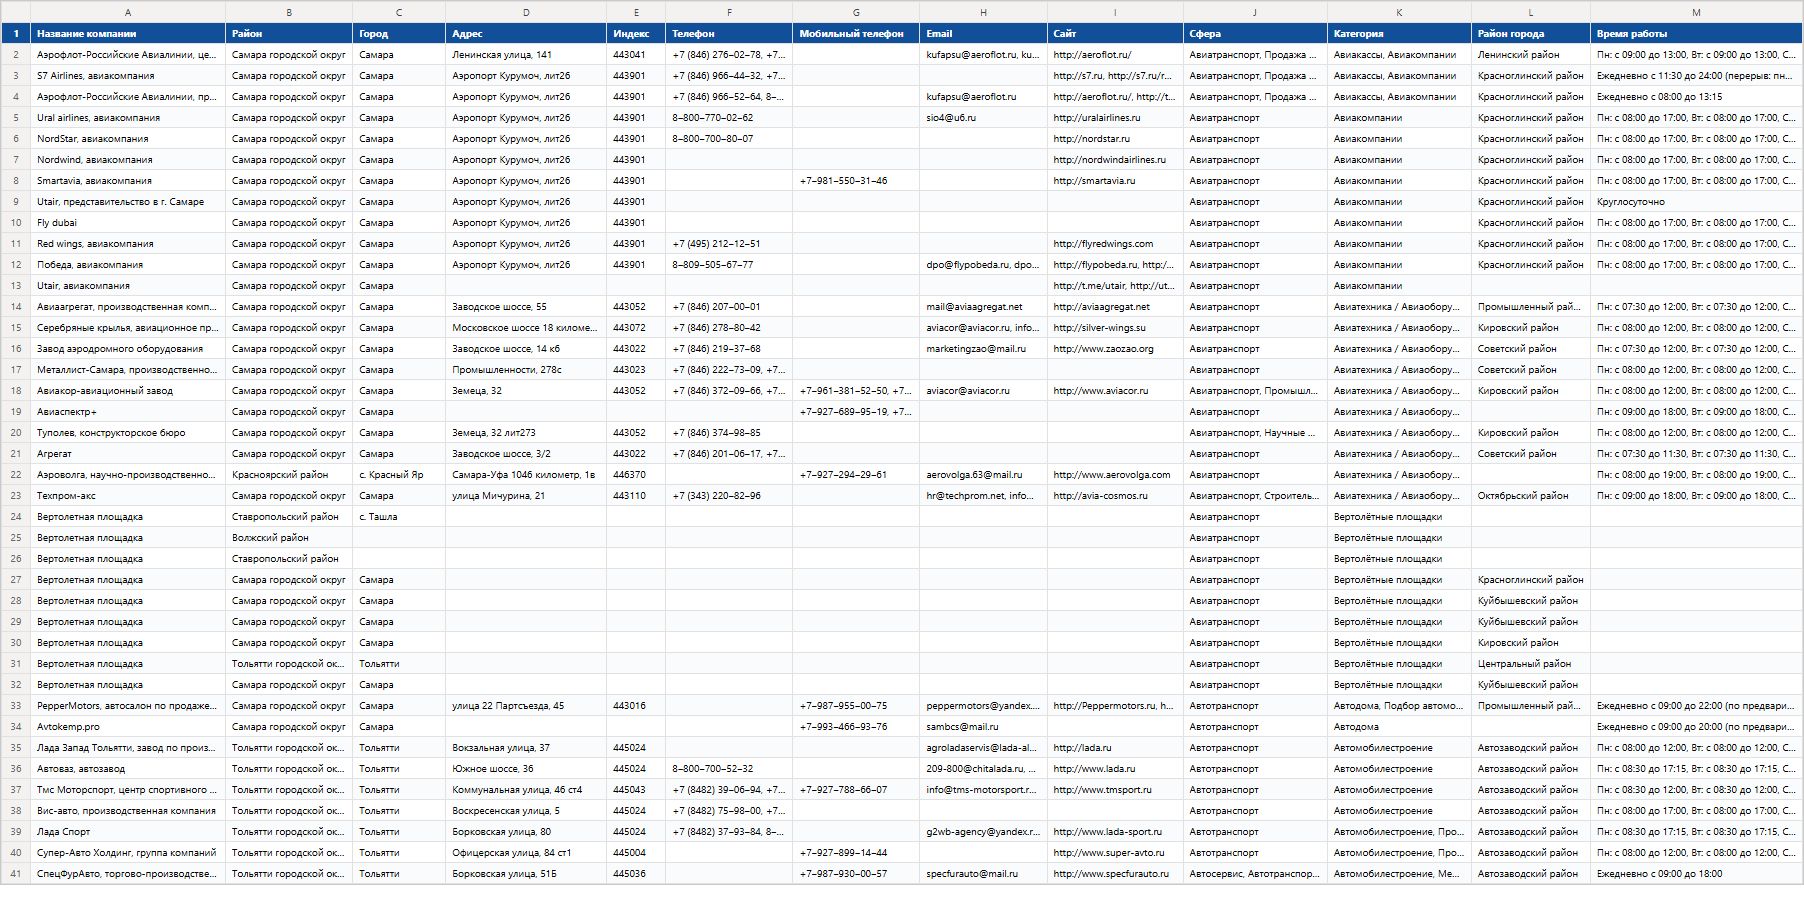Image resolution: width=1804 pixels, height=902 pixels.
Task: Select the phone 8–800–700–80–07
Action: coord(729,139)
